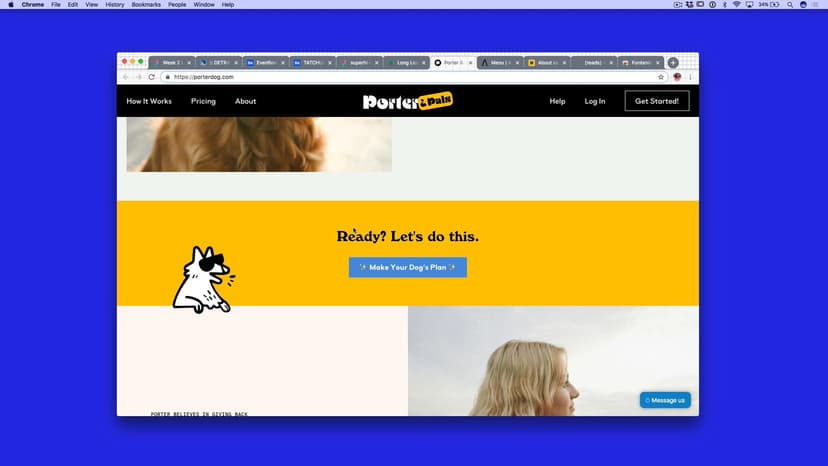
Task: Click the Chrome three-dot menu icon
Action: 690,77
